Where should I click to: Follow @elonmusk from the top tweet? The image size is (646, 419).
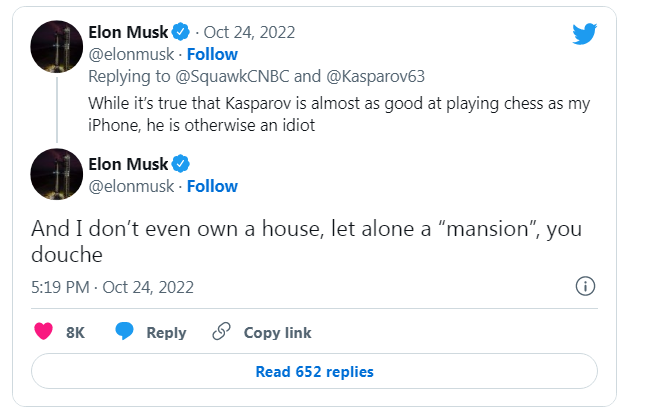click(x=212, y=54)
